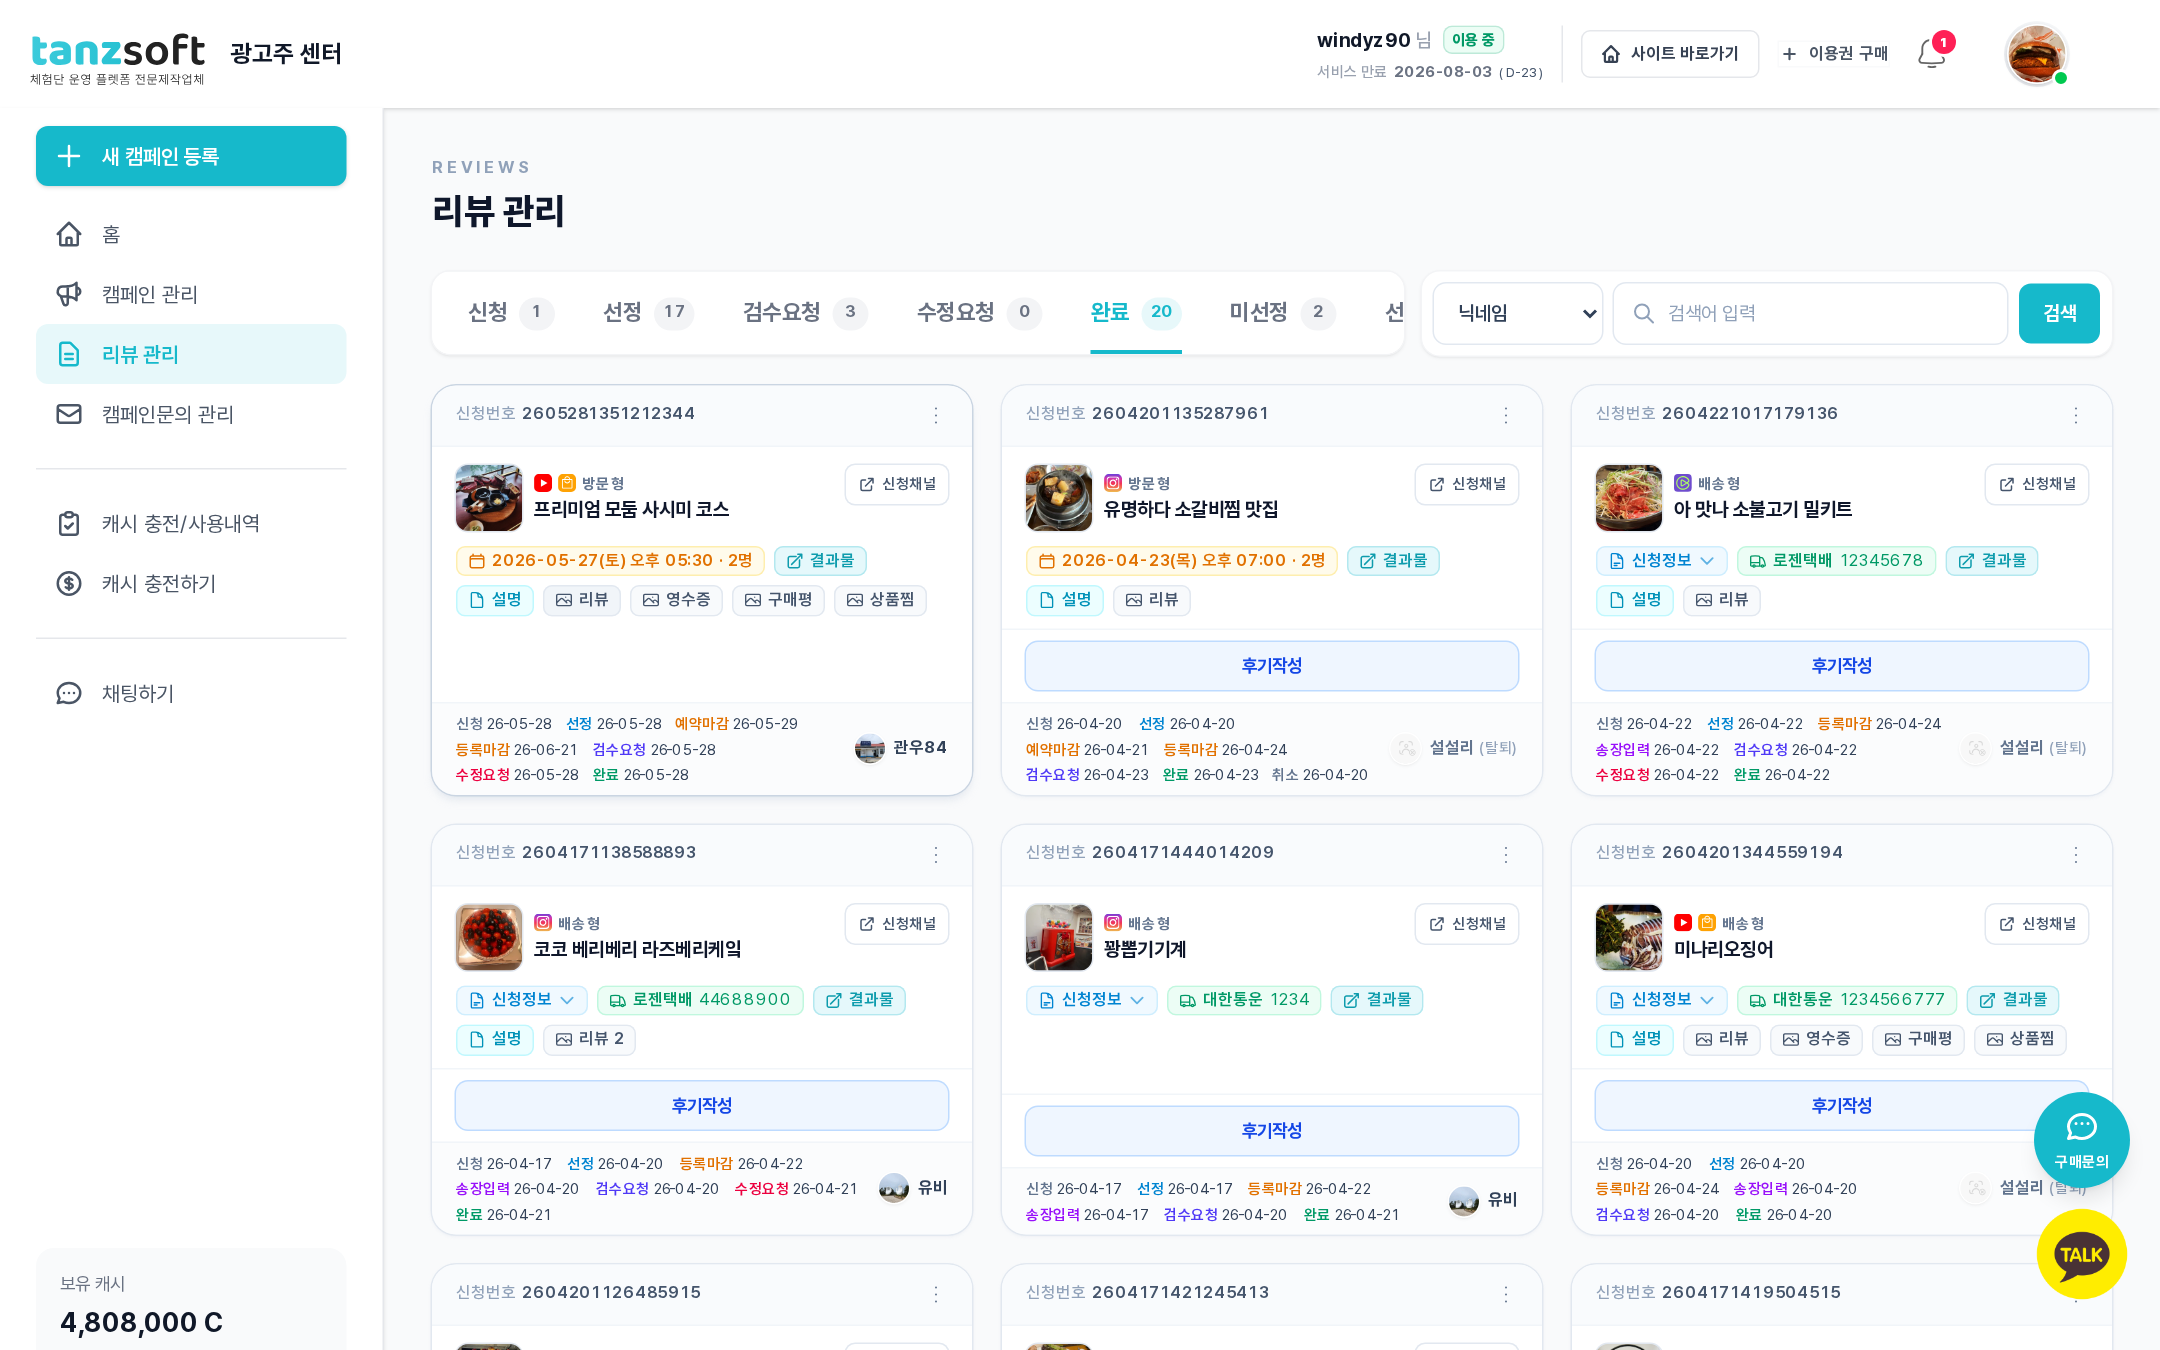
Task: Open more options for application 2605281351212344
Action: pyautogui.click(x=936, y=415)
